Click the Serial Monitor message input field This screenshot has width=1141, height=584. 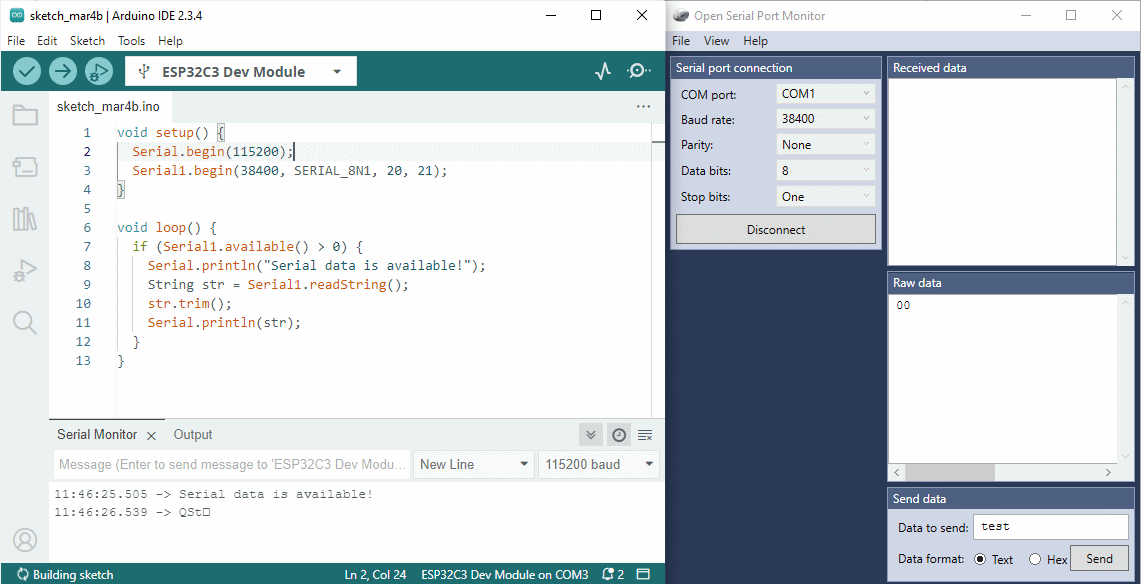pos(232,465)
